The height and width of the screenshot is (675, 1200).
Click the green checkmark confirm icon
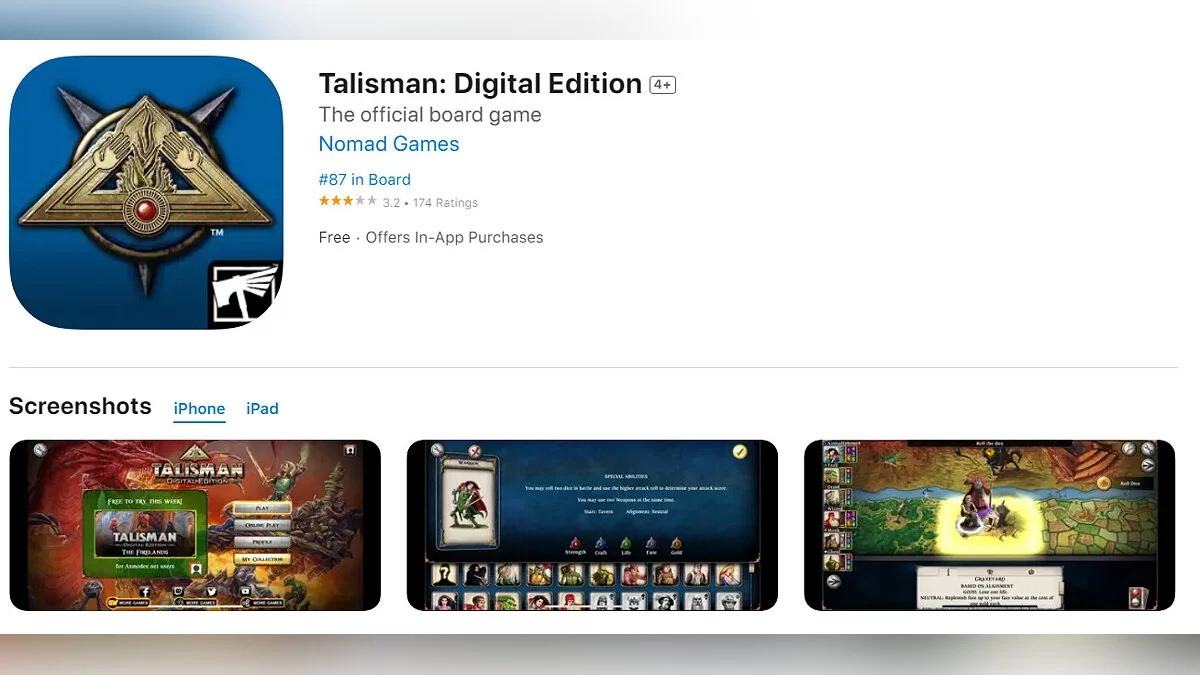coord(740,452)
